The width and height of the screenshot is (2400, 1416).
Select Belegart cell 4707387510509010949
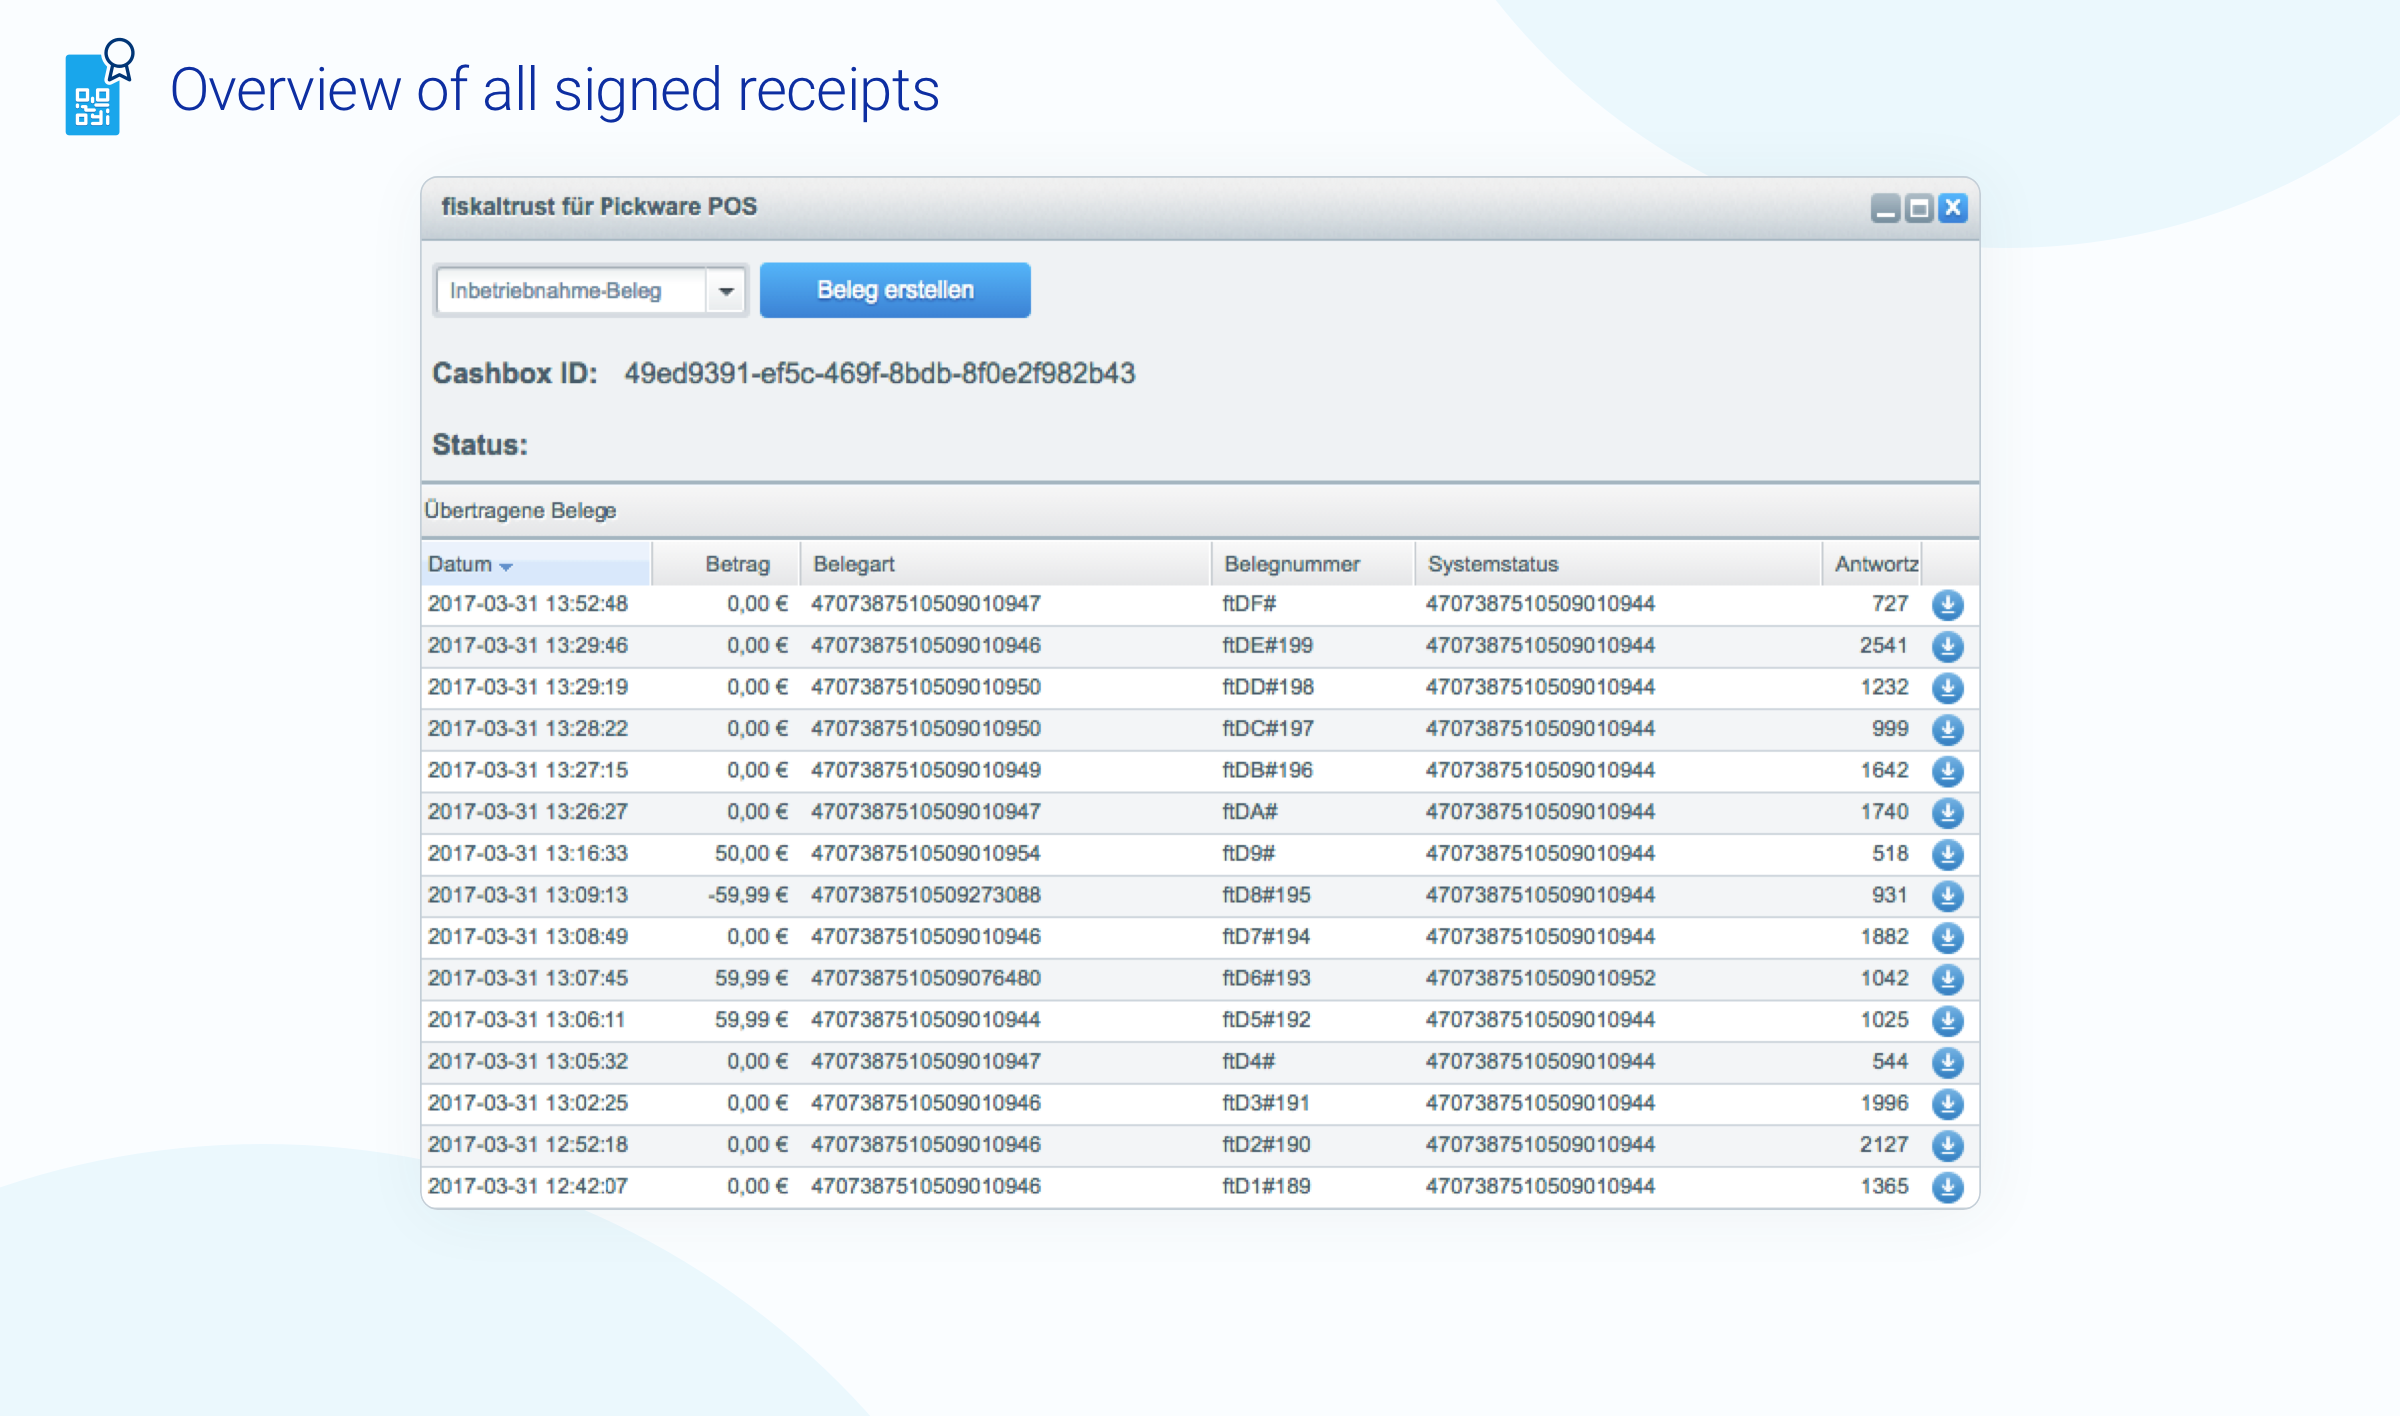pos(926,770)
